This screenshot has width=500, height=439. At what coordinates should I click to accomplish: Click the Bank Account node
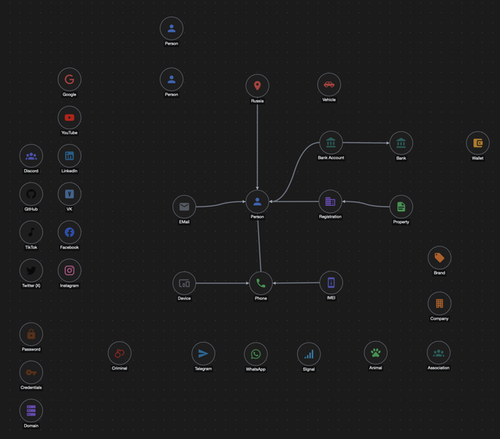(x=331, y=143)
